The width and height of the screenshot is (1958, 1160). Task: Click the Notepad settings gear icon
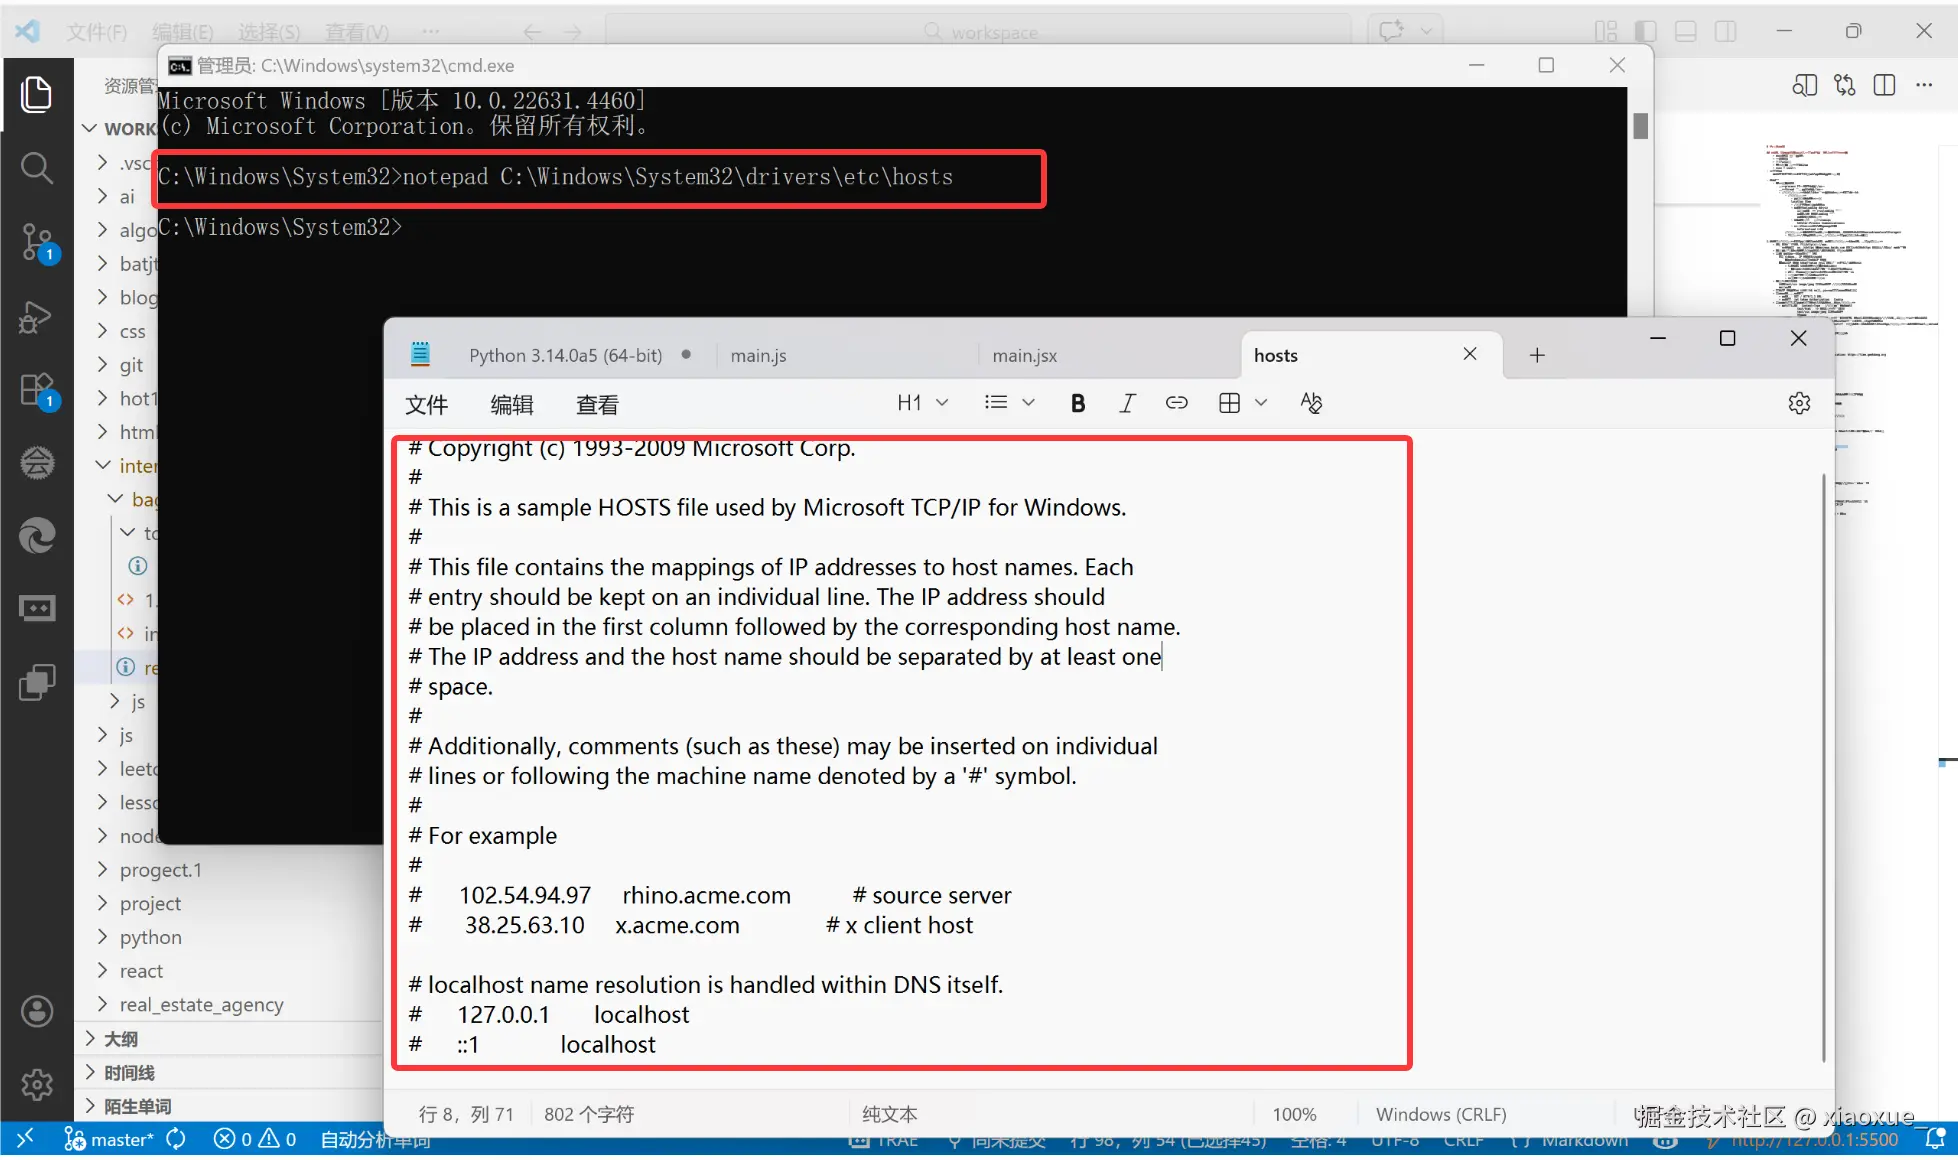point(1799,403)
